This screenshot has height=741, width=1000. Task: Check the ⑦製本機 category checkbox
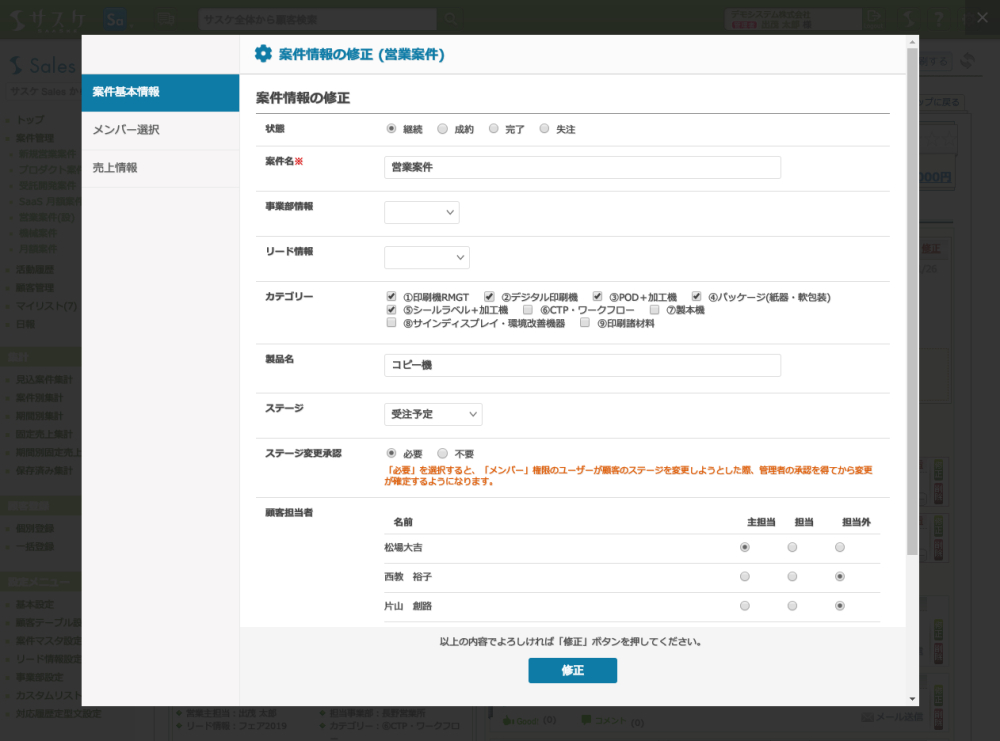(x=654, y=310)
